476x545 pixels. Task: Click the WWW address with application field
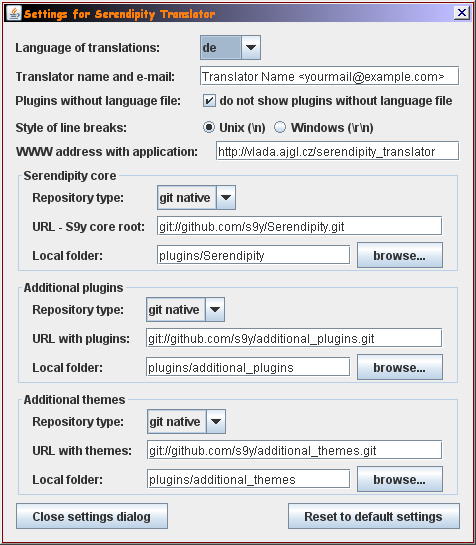pos(338,151)
